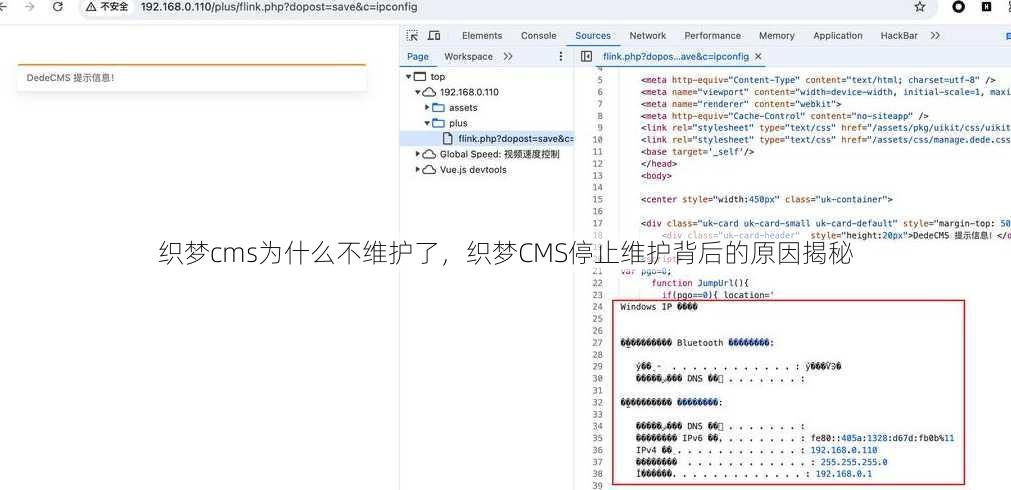Click the '<base target='_self'/>' code line
Viewport: 1011px width, 490px height.
click(698, 152)
